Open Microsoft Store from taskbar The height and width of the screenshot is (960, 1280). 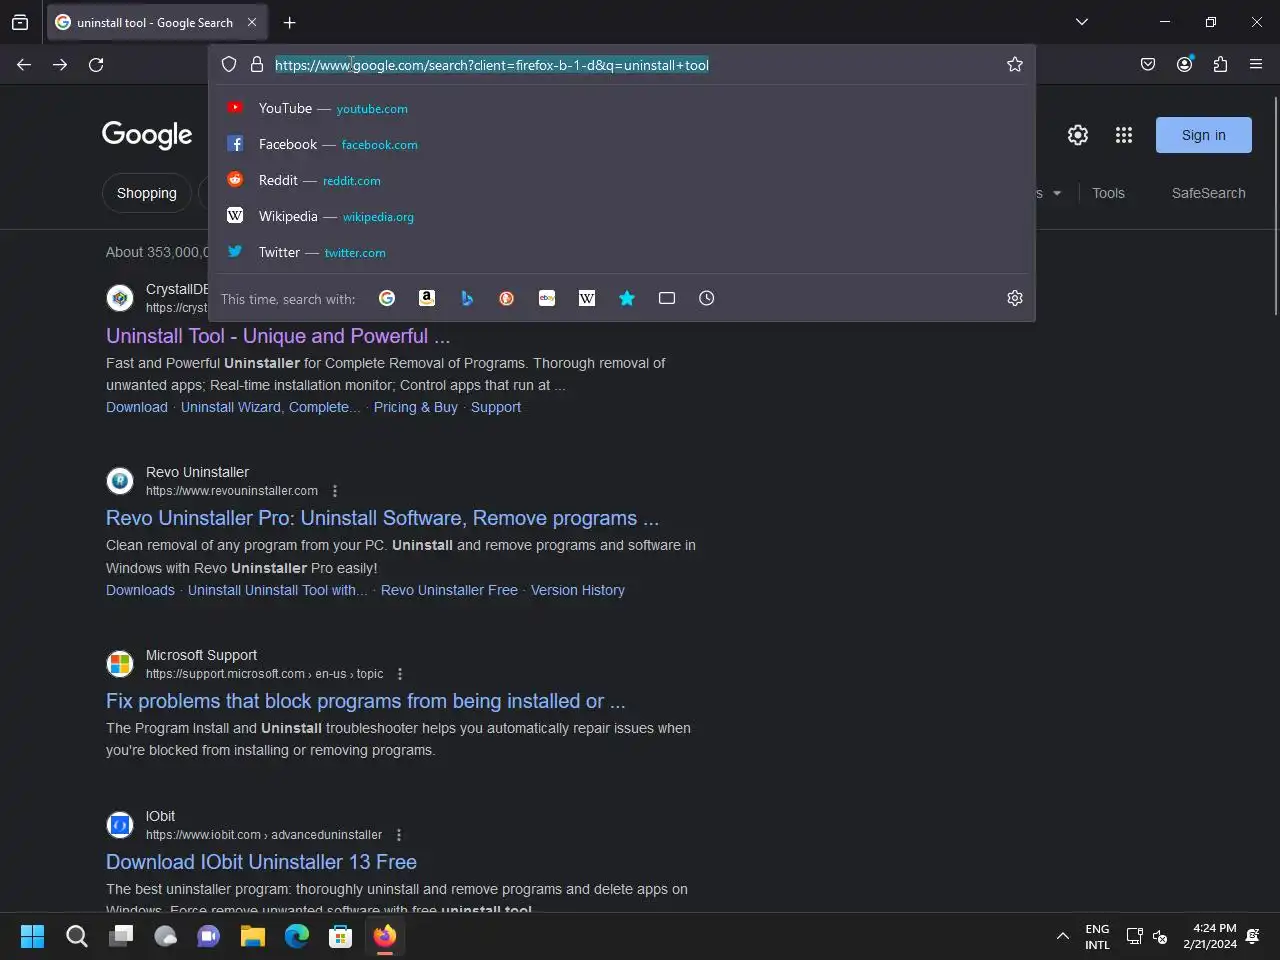pos(341,937)
